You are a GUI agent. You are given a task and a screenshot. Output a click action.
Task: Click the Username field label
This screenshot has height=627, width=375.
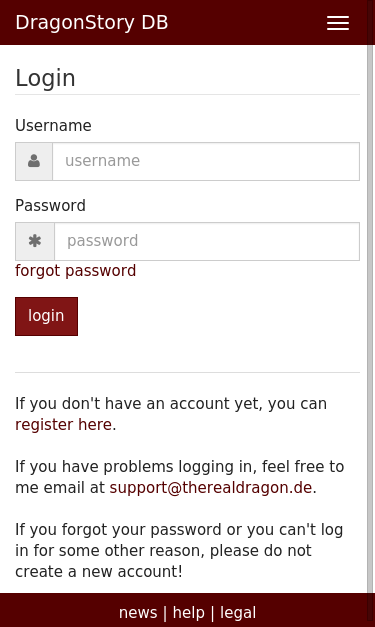(x=53, y=126)
